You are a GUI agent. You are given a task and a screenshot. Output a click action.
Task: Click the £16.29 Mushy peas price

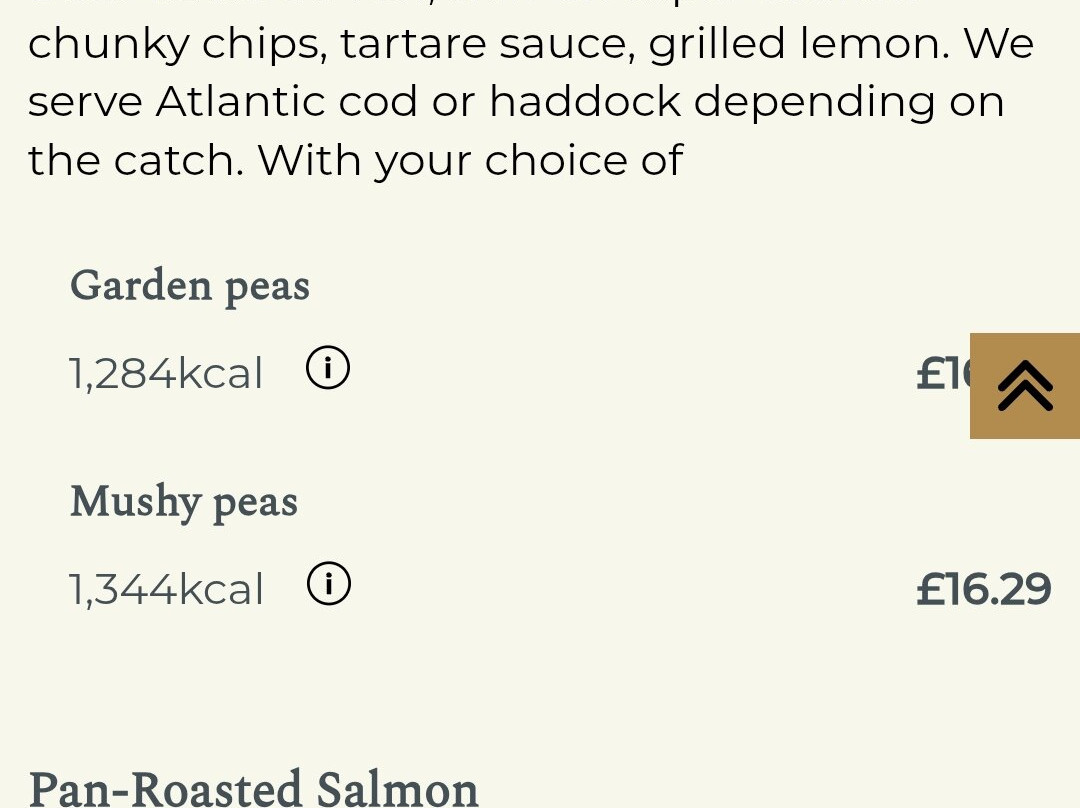(983, 589)
